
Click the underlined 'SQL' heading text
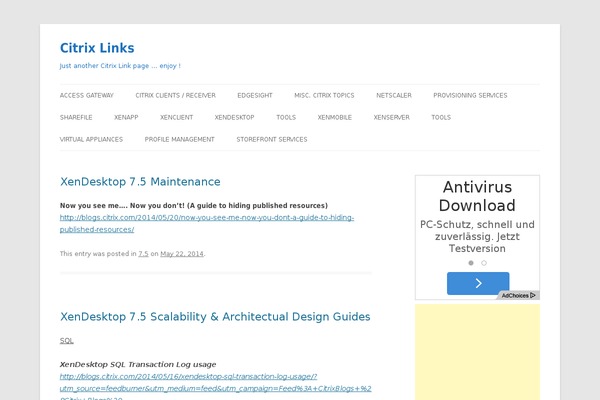tap(67, 341)
